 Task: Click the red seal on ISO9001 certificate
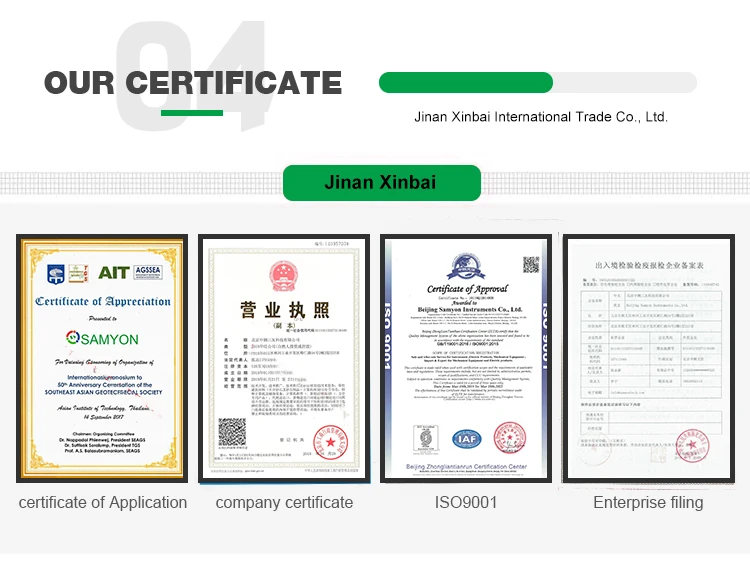pyautogui.click(x=510, y=438)
